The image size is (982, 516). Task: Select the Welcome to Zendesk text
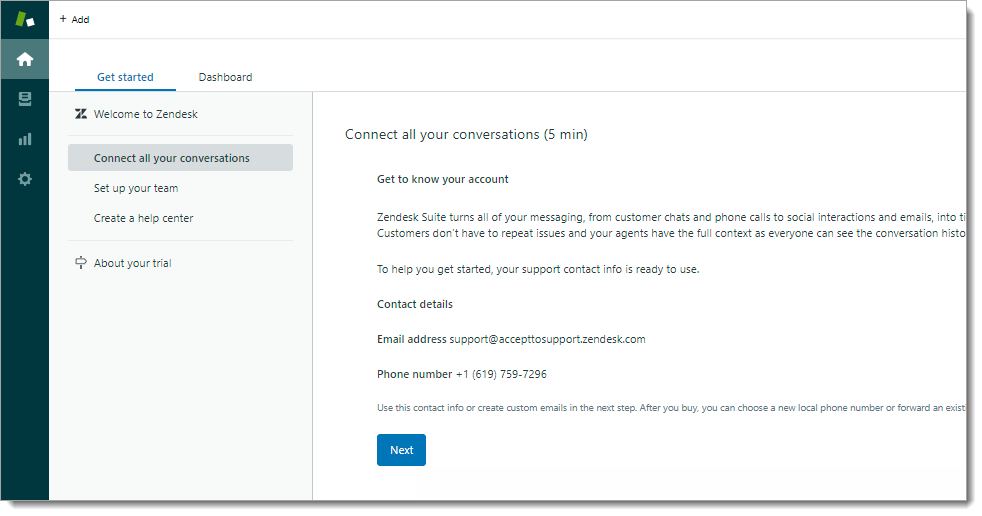[x=146, y=114]
